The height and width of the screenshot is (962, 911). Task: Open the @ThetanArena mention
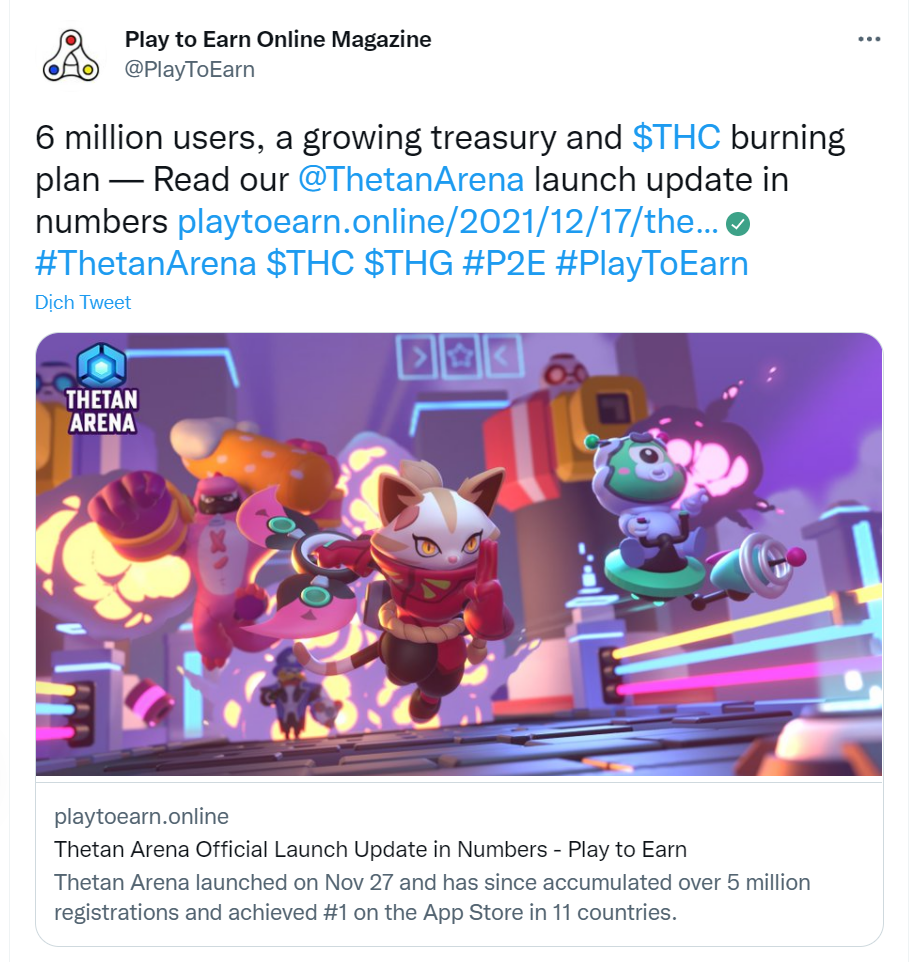click(411, 179)
